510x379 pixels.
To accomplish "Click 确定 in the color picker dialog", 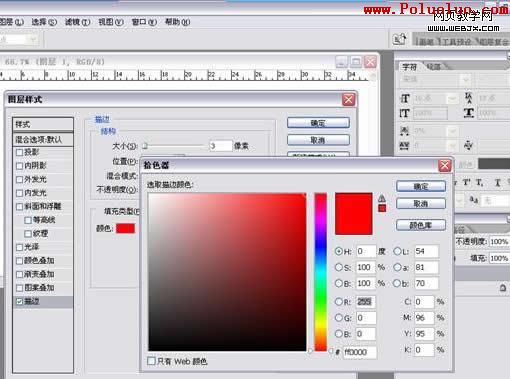I will tap(421, 186).
